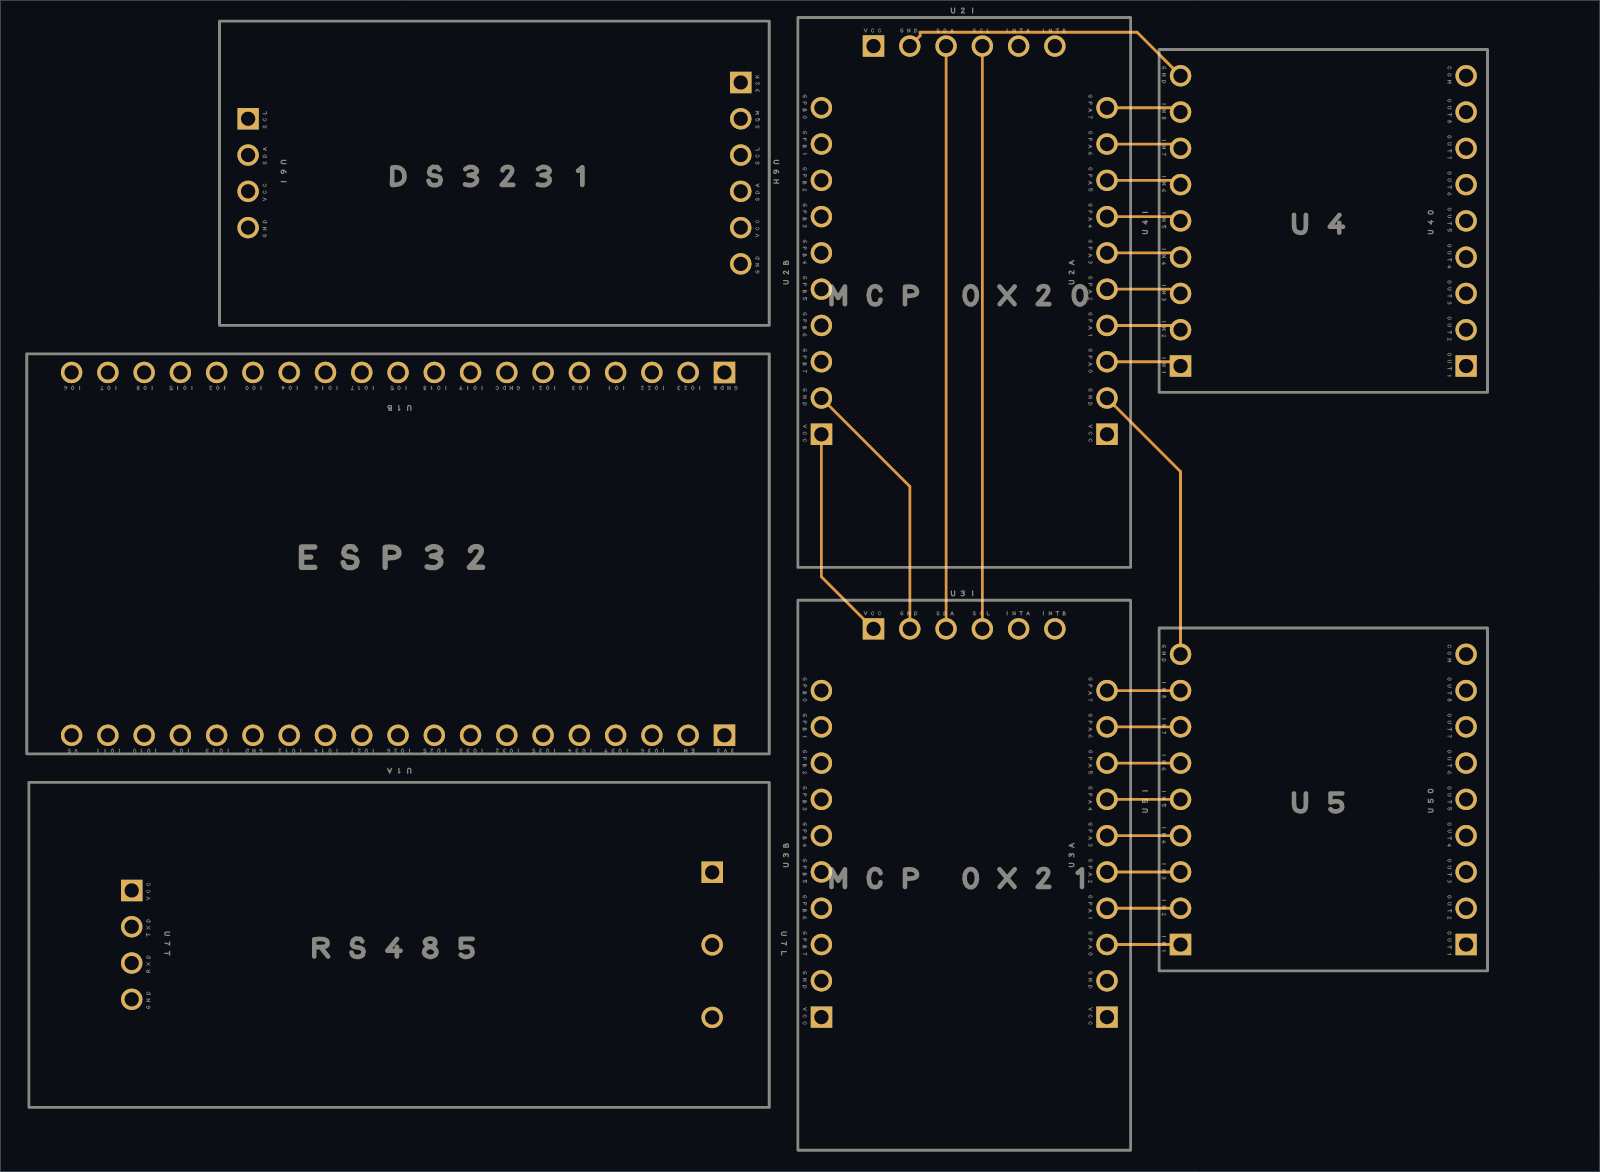Click the MCP 0X20 silkscreen label
Image resolution: width=1600 pixels, height=1172 pixels.
pos(959,296)
